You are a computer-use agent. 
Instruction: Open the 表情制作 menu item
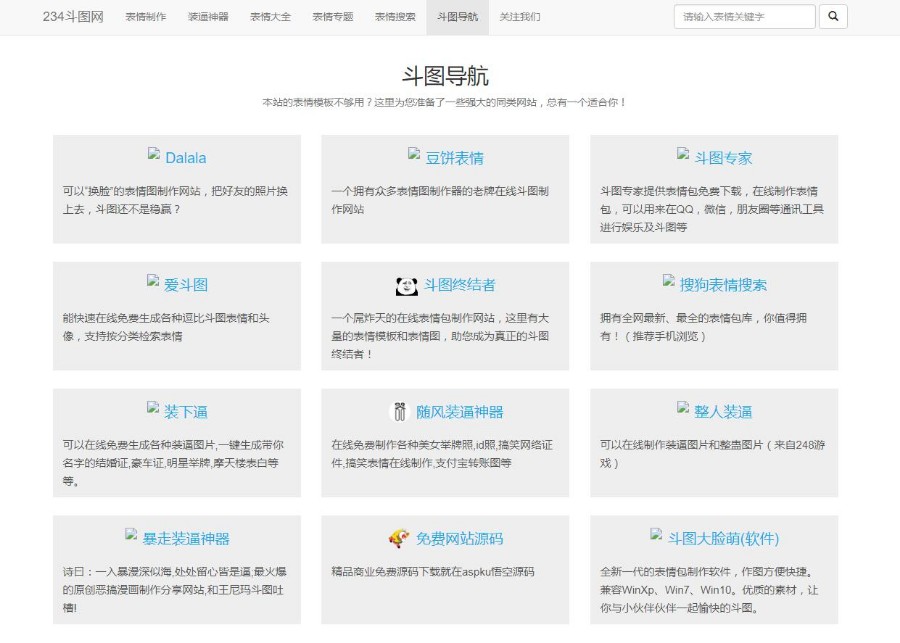[x=146, y=17]
